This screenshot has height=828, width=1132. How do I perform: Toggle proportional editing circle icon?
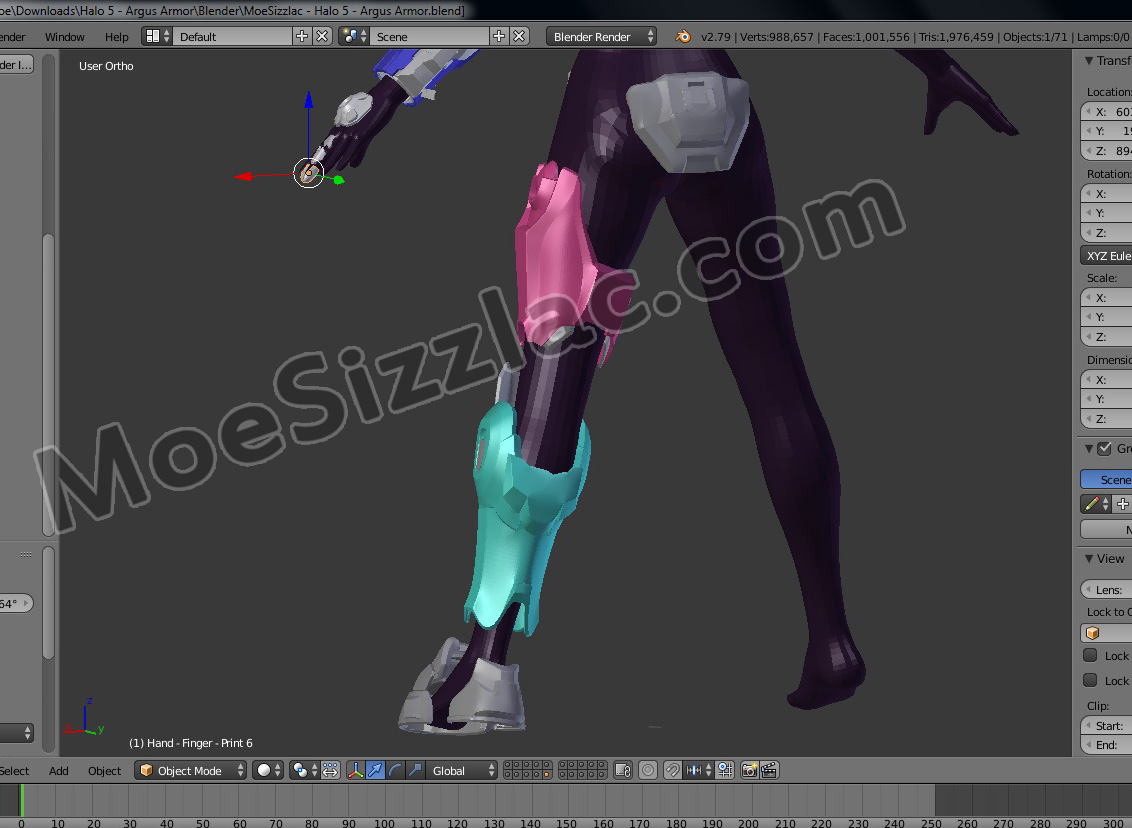648,770
